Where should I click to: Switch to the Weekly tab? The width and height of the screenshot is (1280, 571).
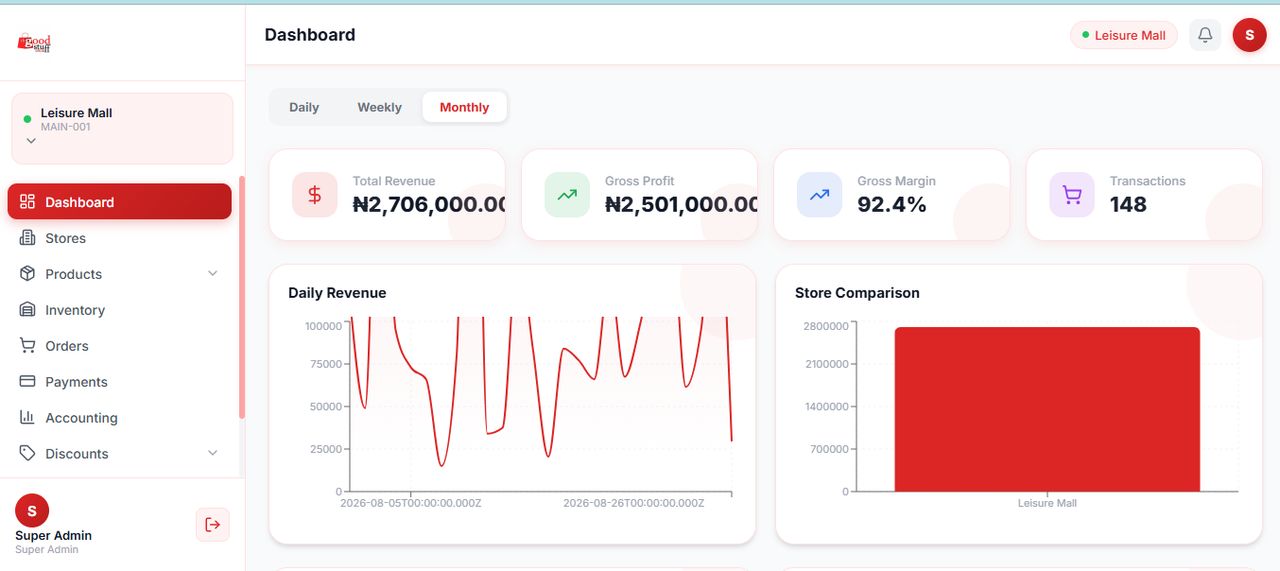[x=379, y=107]
